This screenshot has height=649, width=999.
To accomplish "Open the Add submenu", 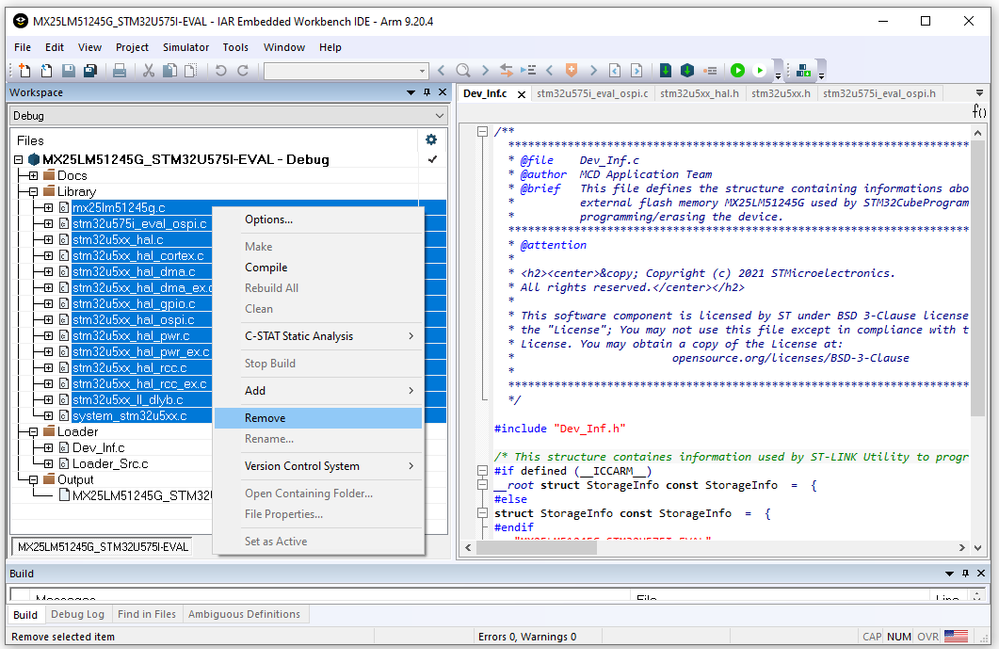I will [x=319, y=390].
